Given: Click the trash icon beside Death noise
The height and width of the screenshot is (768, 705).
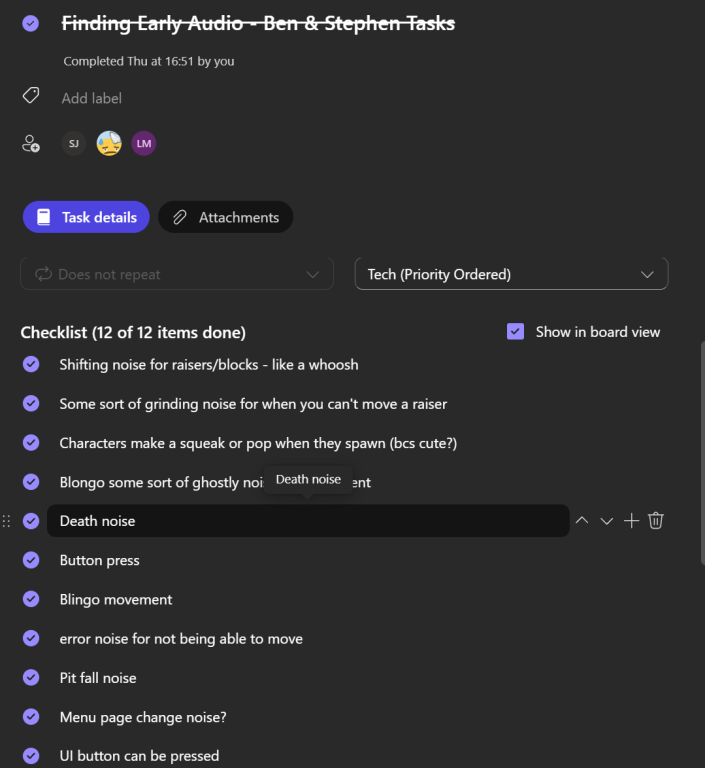Looking at the screenshot, I should pyautogui.click(x=656, y=521).
